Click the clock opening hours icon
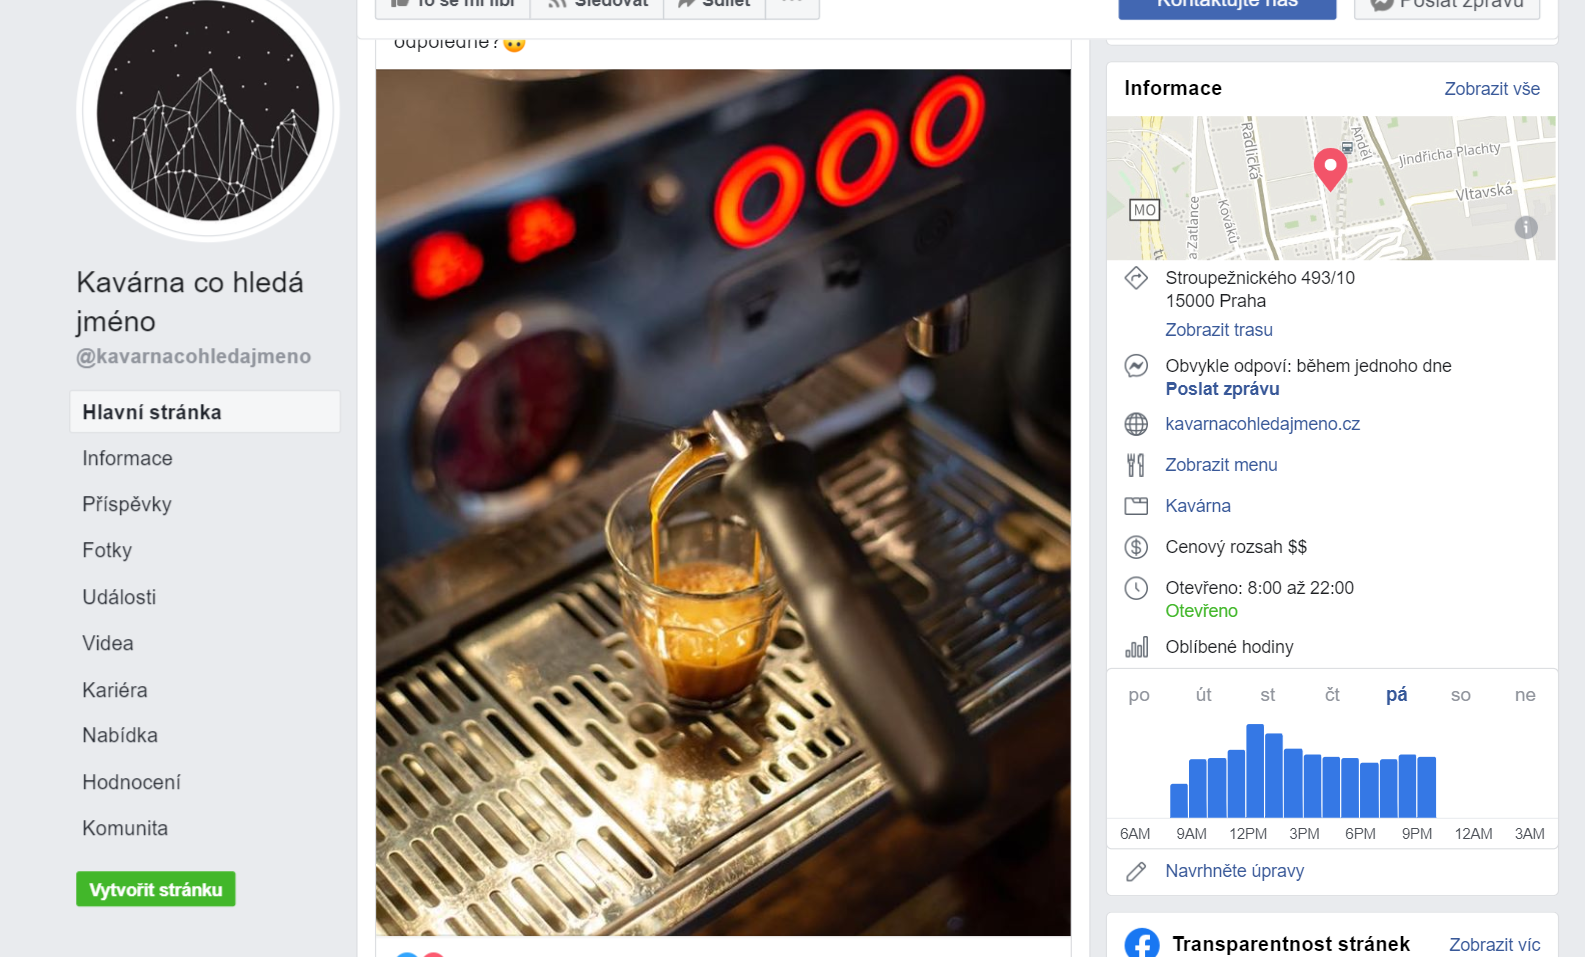This screenshot has width=1585, height=957. point(1136,588)
